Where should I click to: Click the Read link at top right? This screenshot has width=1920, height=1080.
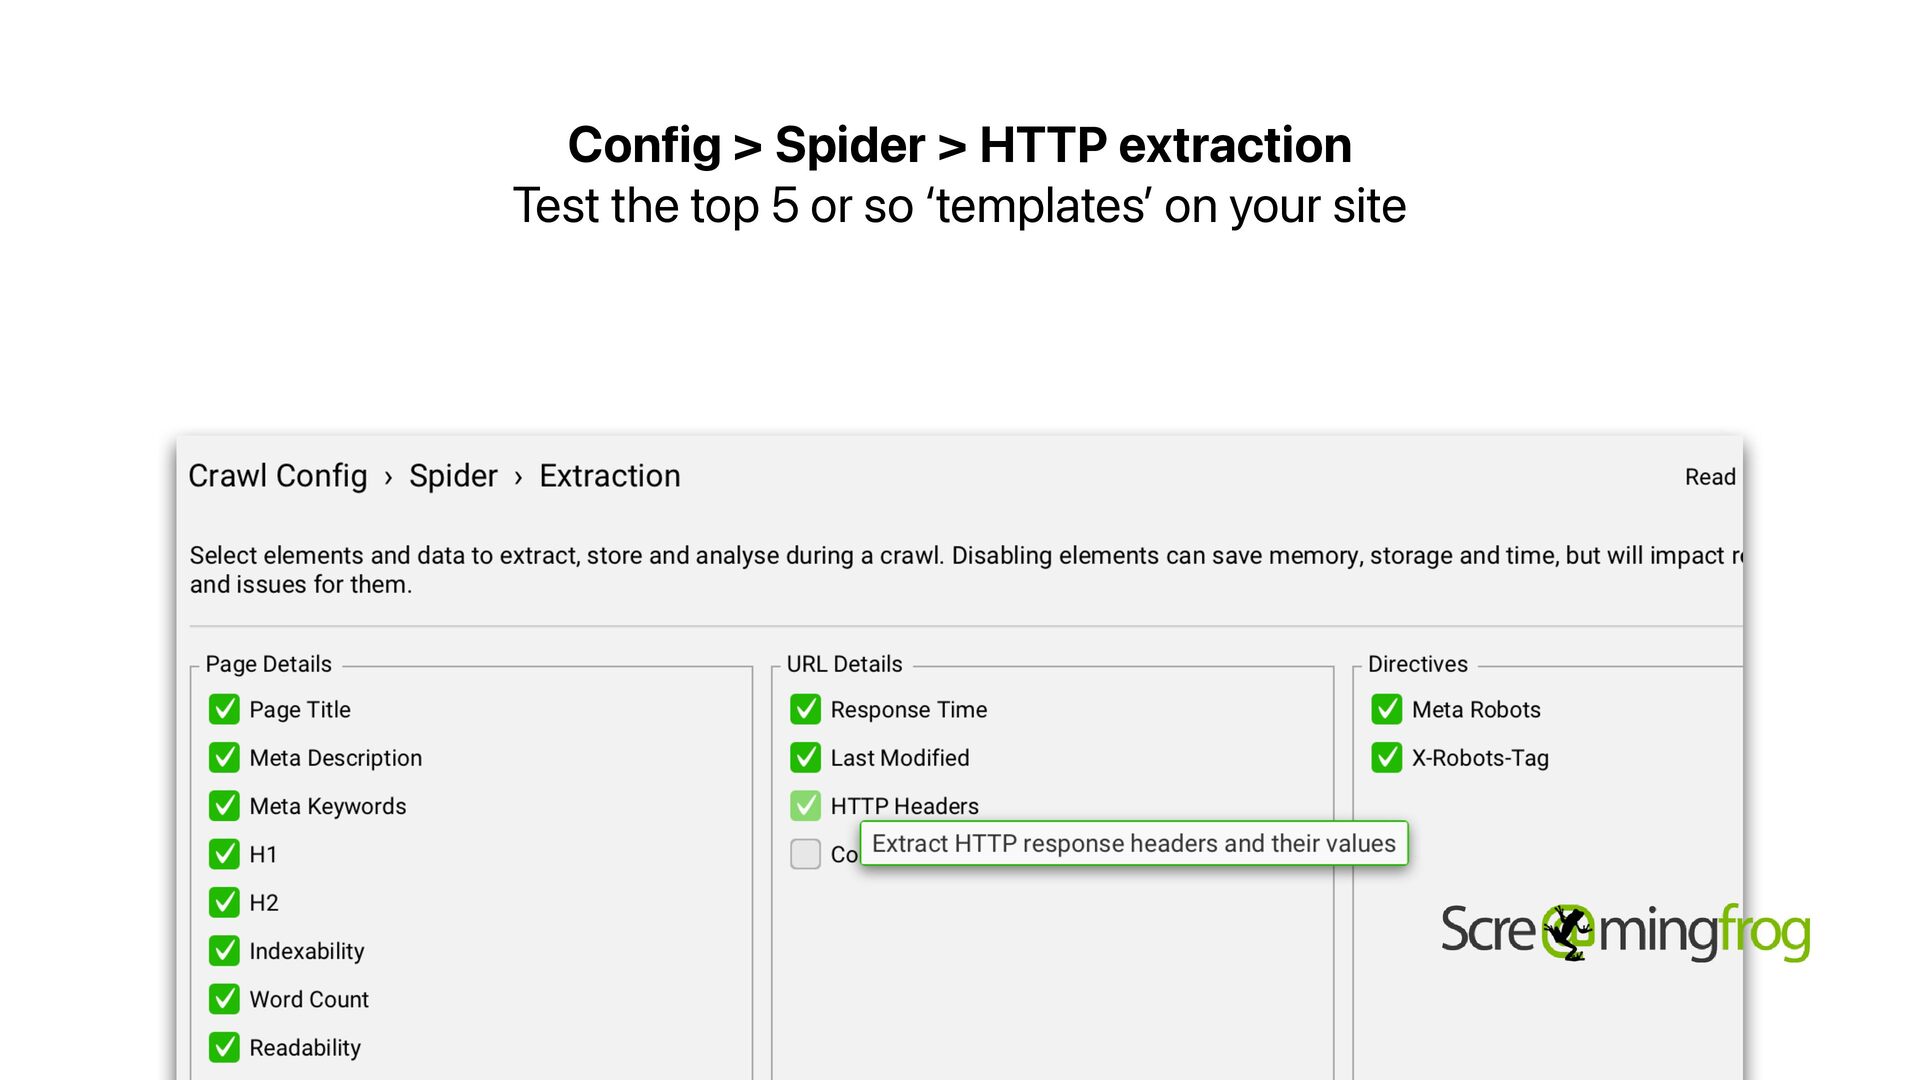click(1709, 477)
